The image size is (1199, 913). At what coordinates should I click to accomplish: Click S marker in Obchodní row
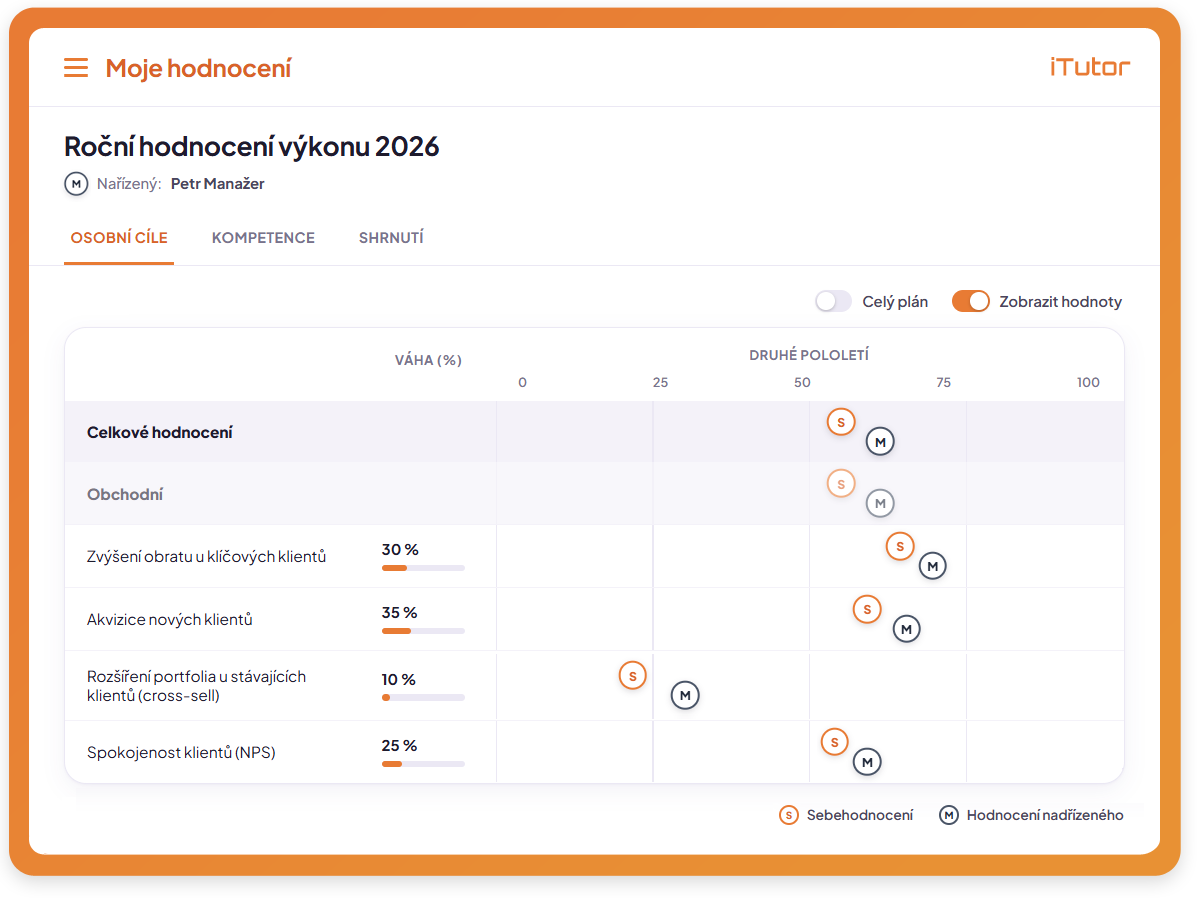click(841, 484)
